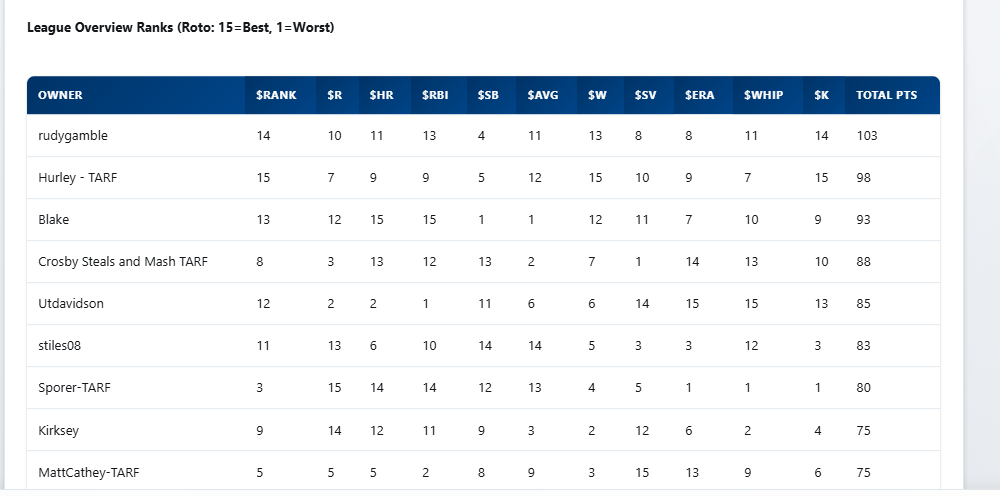Click the $R column header
1000x496 pixels.
334,96
